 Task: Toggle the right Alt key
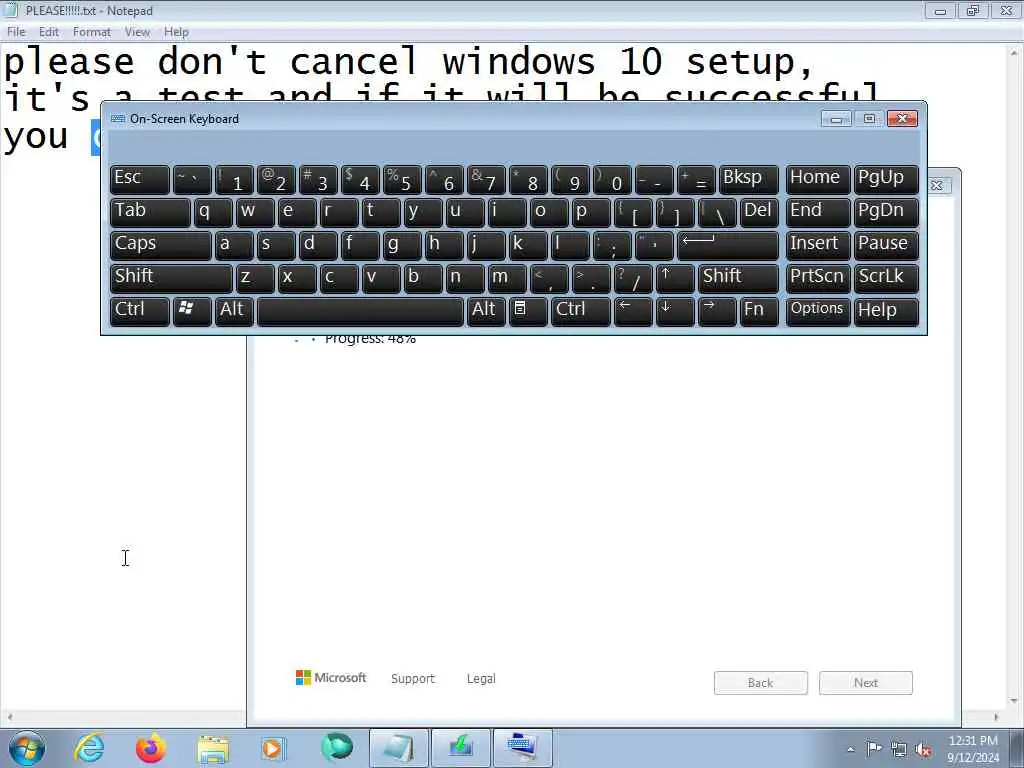487,310
